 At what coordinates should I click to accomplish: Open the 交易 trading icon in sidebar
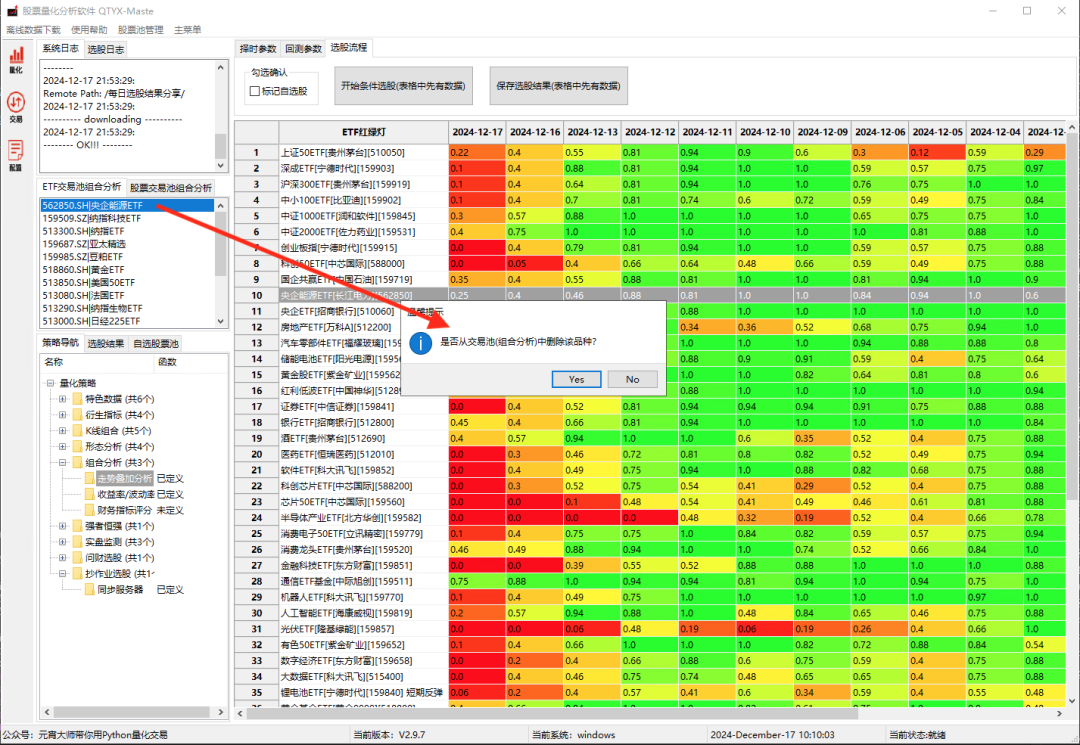(x=16, y=107)
